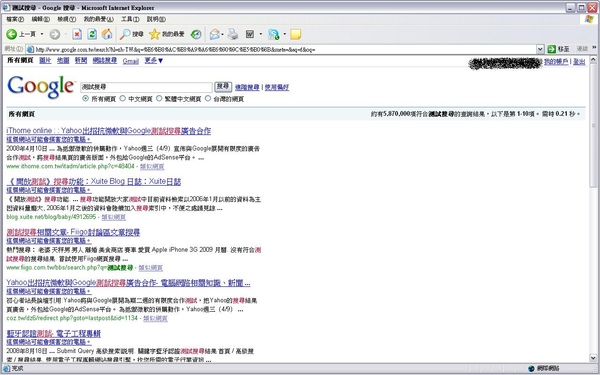
Task: Click the Internet zone globe in status bar
Action: click(531, 368)
